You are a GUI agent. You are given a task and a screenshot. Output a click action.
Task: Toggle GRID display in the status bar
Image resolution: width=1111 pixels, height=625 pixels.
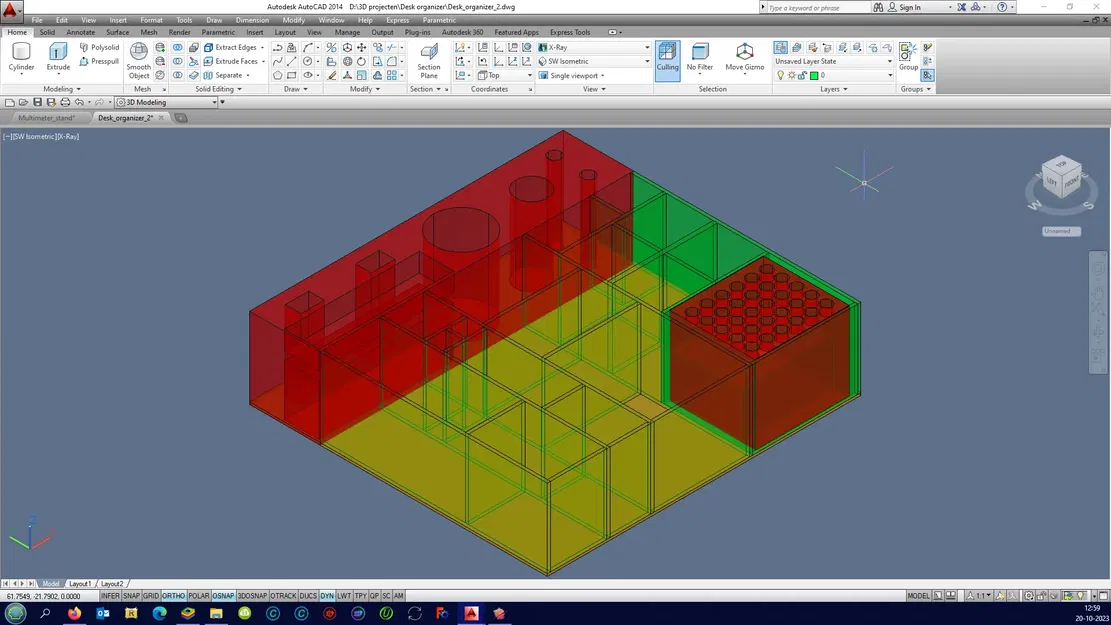click(x=151, y=596)
